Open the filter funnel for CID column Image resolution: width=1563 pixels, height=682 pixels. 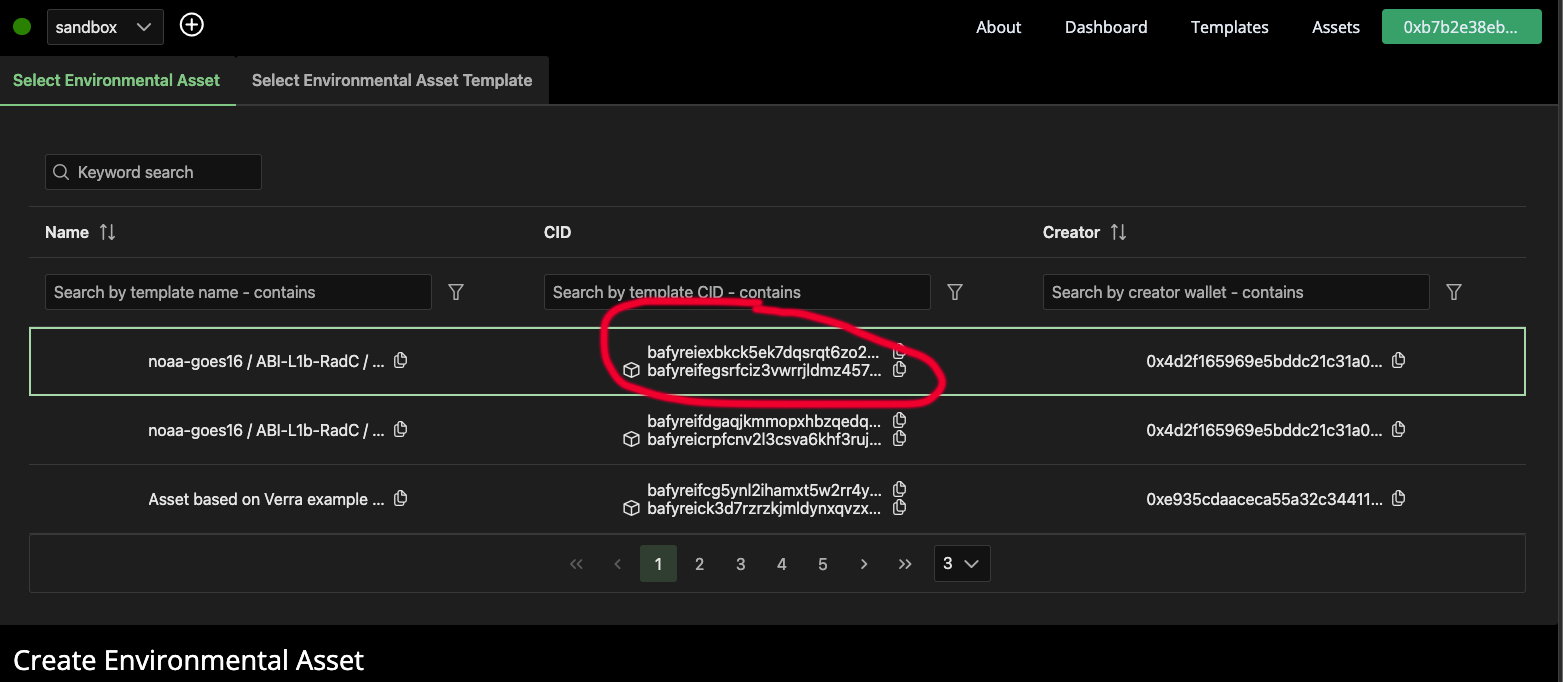[955, 292]
